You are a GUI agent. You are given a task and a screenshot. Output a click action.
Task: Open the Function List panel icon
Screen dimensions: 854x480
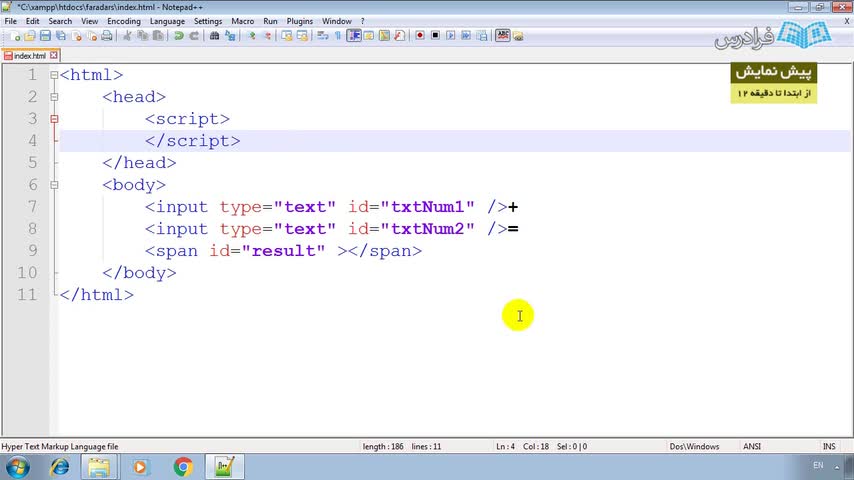pyautogui.click(x=399, y=36)
